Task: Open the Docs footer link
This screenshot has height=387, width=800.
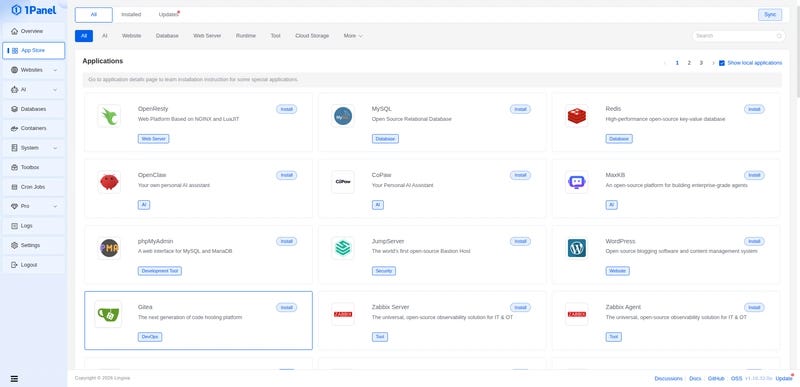Action: 695,378
